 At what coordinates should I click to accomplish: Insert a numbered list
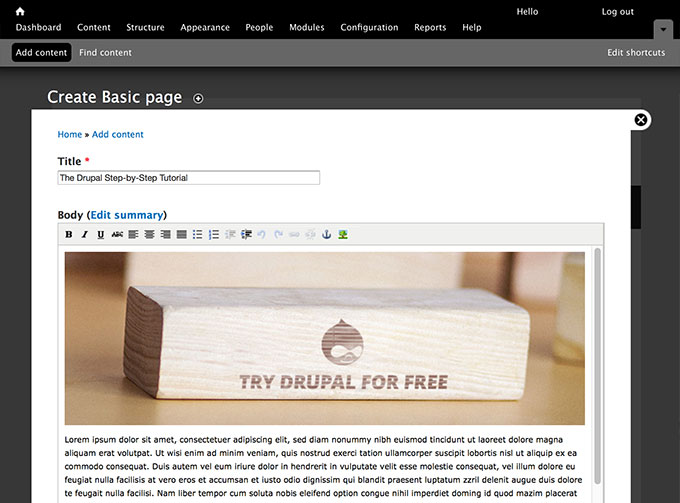[x=214, y=235]
